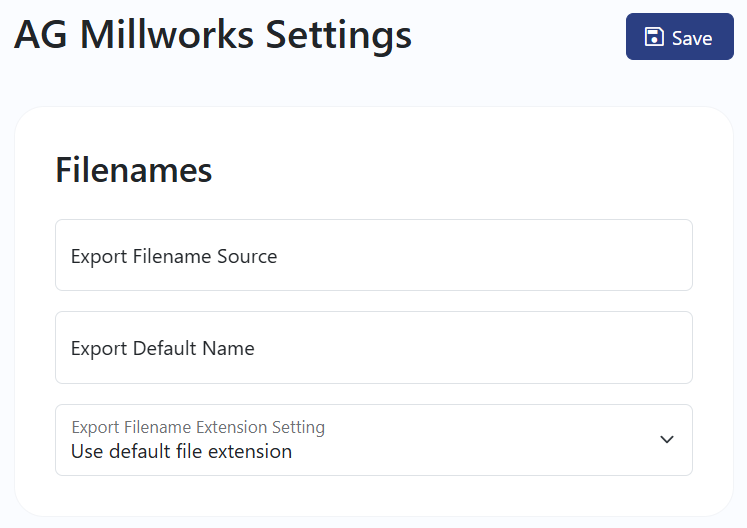This screenshot has width=747, height=528.
Task: Click the AG Millworks Settings page title
Action: [212, 36]
